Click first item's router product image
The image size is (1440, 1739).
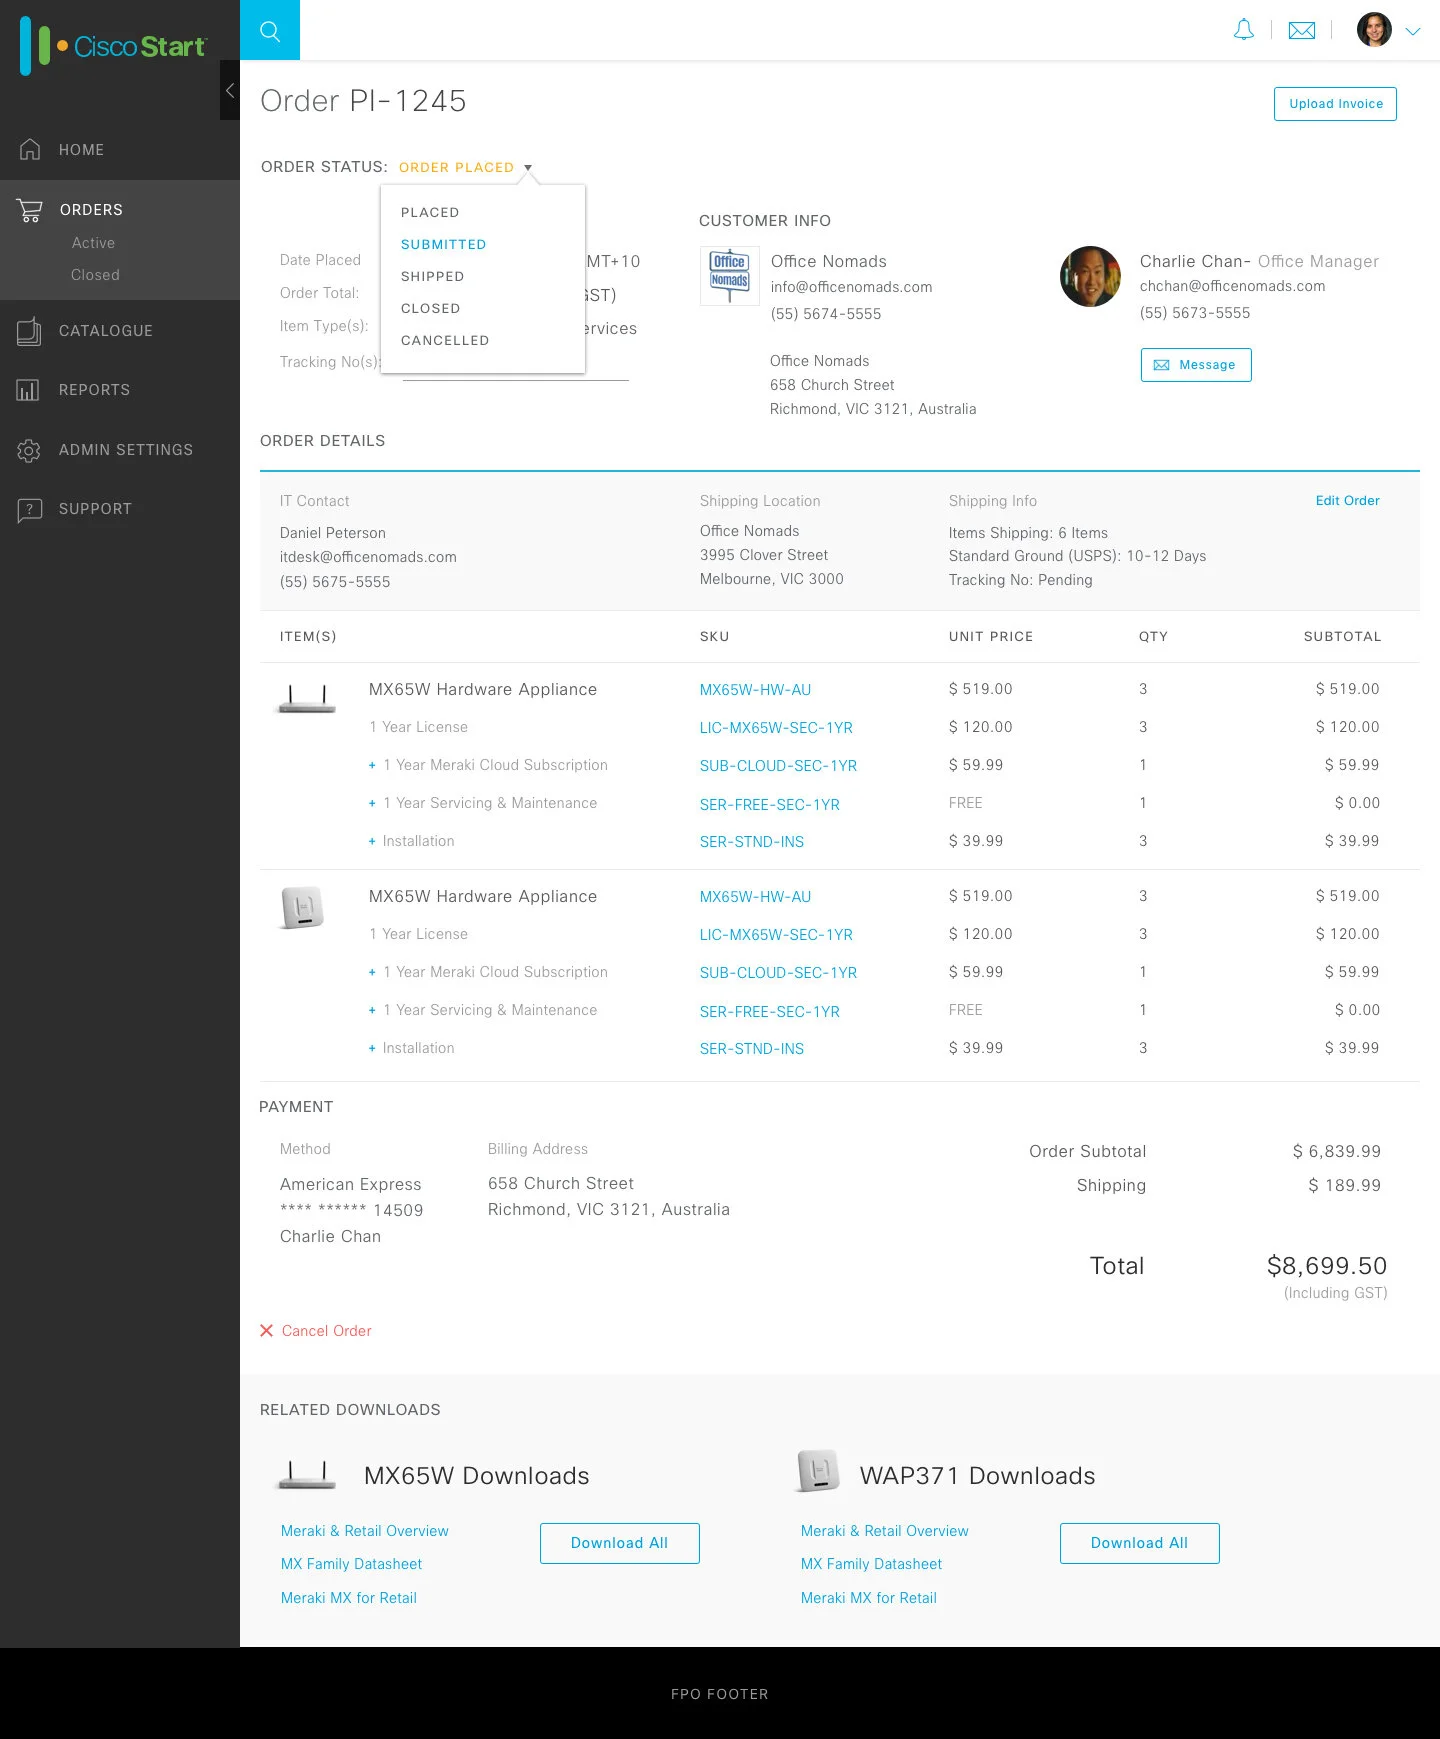[x=306, y=698]
